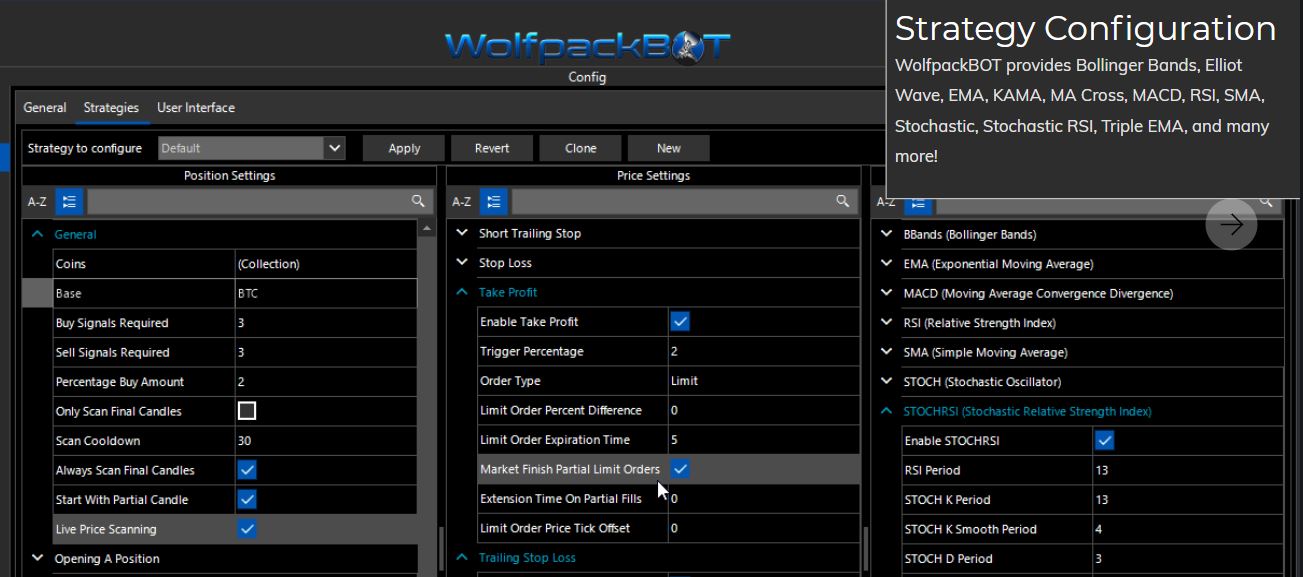Click A-Z sort in Position Settings
Screen dimensions: 1303x577
37,202
